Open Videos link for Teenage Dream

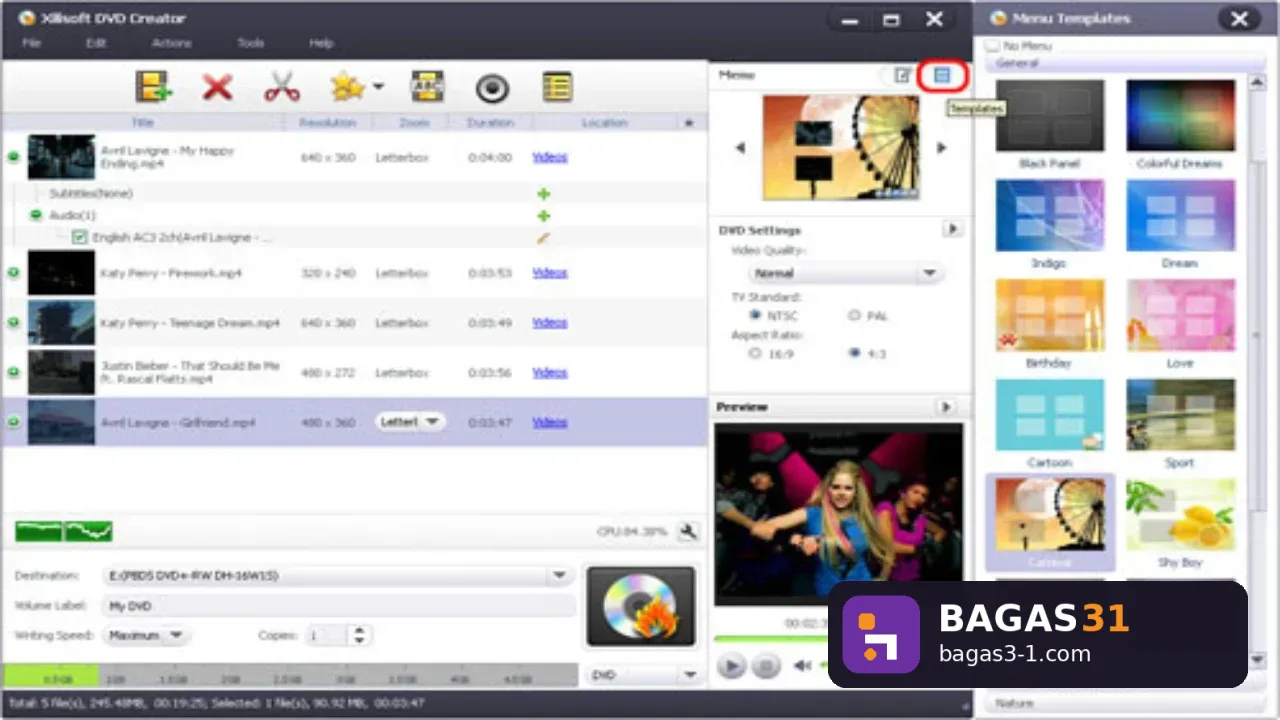click(550, 322)
